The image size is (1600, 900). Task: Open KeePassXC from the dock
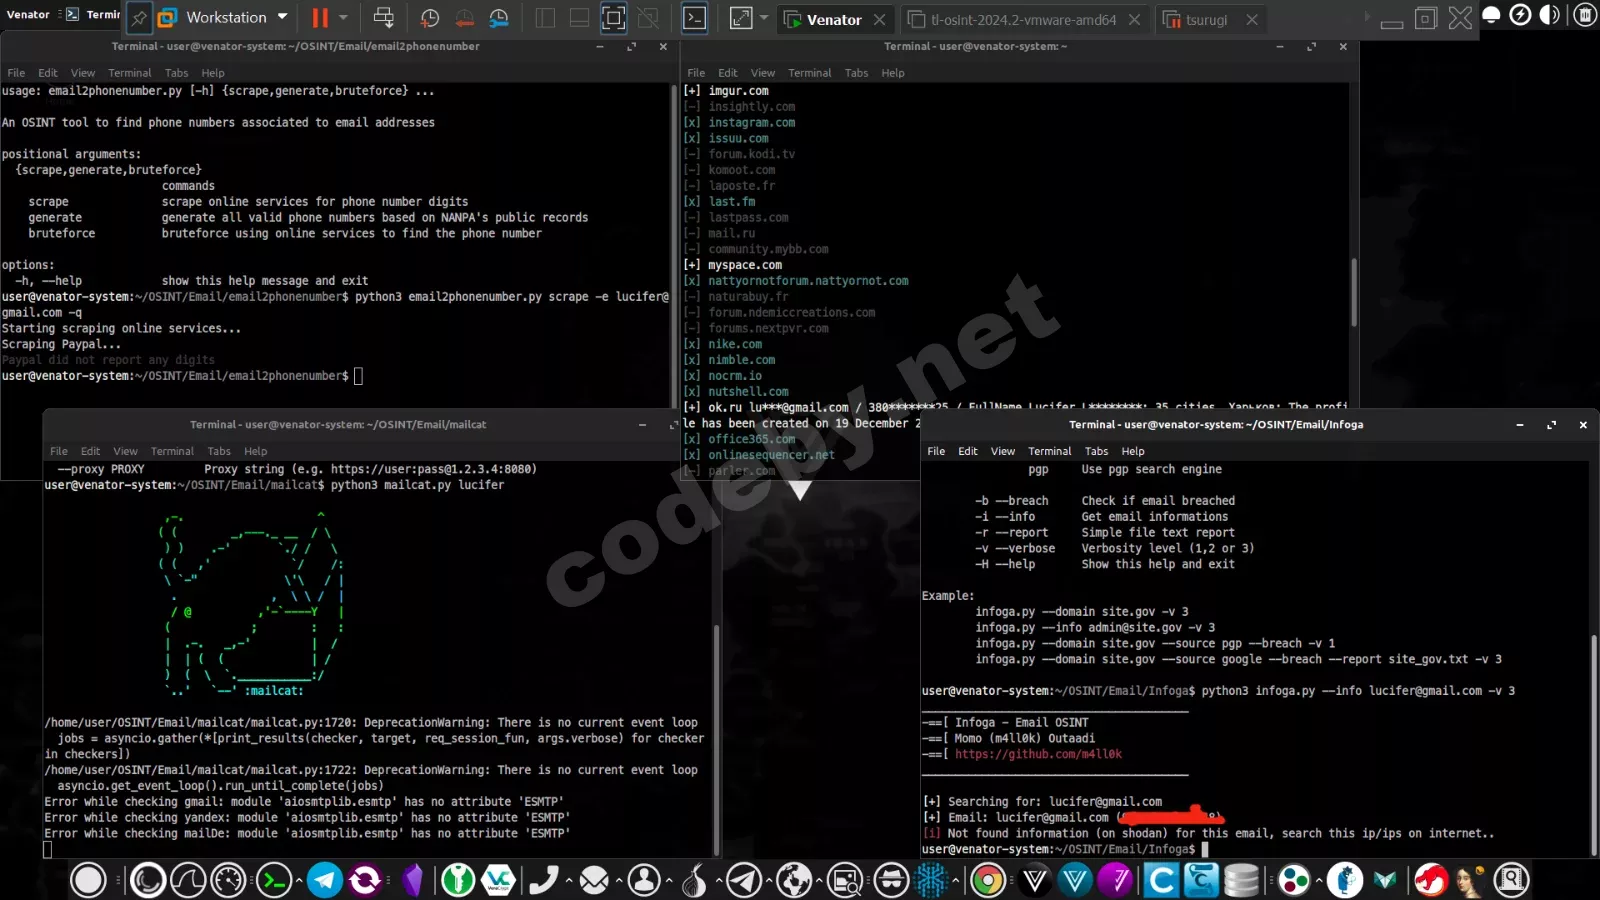click(x=457, y=880)
